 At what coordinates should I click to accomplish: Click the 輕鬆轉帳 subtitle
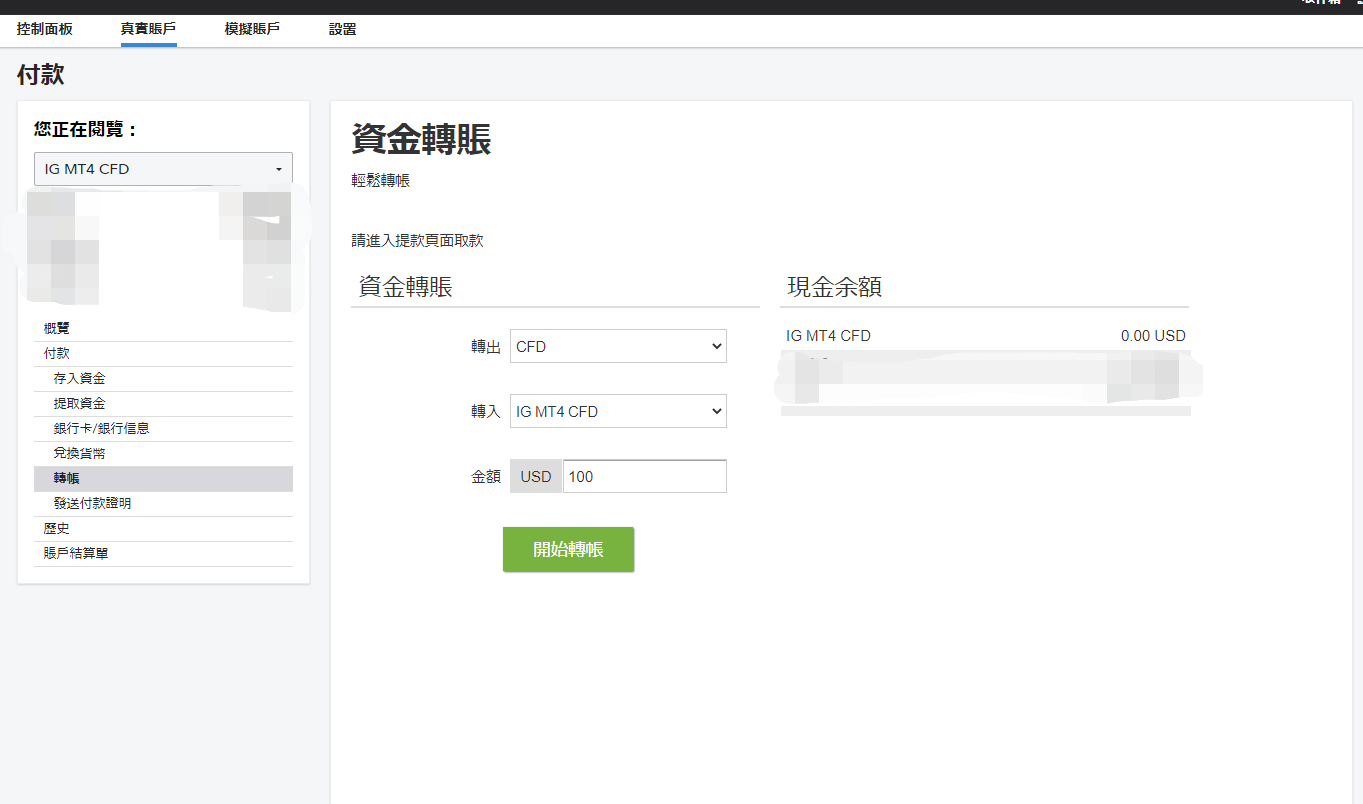pos(380,181)
